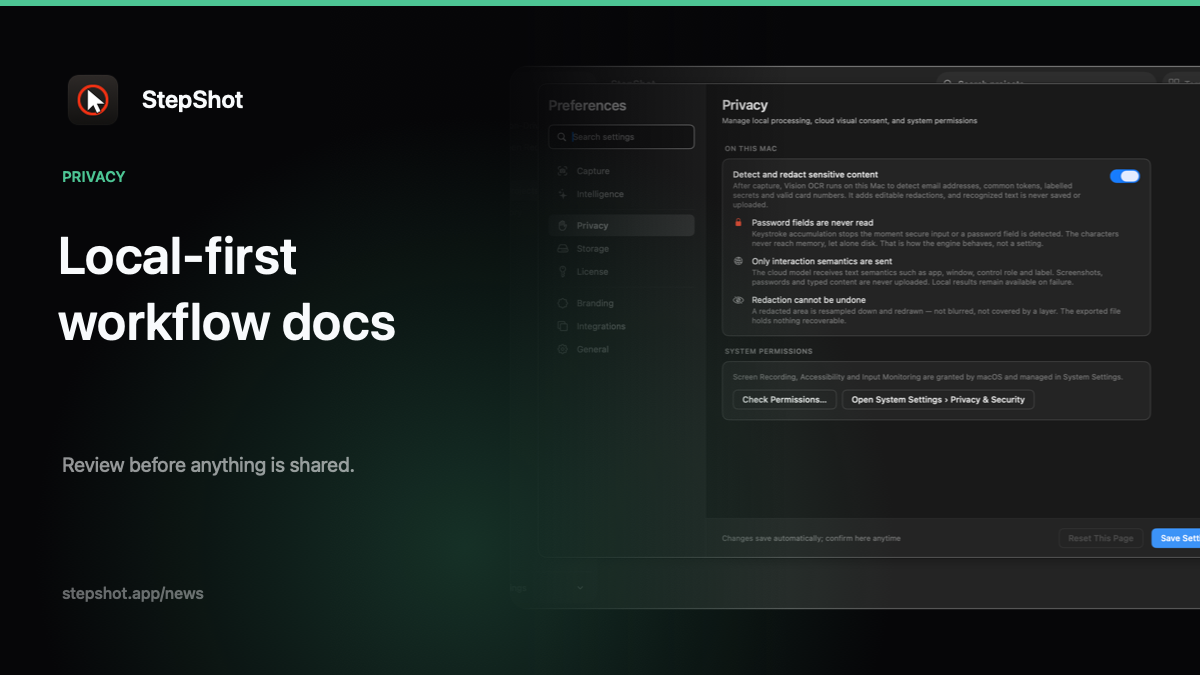Viewport: 1200px width, 675px height.
Task: Click the globe icon beside interaction semantics
Action: click(738, 261)
